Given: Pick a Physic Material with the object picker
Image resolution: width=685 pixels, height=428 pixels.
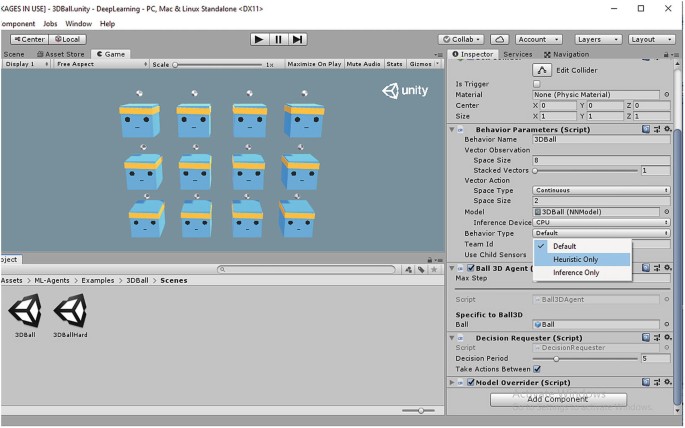Looking at the screenshot, I should coord(667,94).
